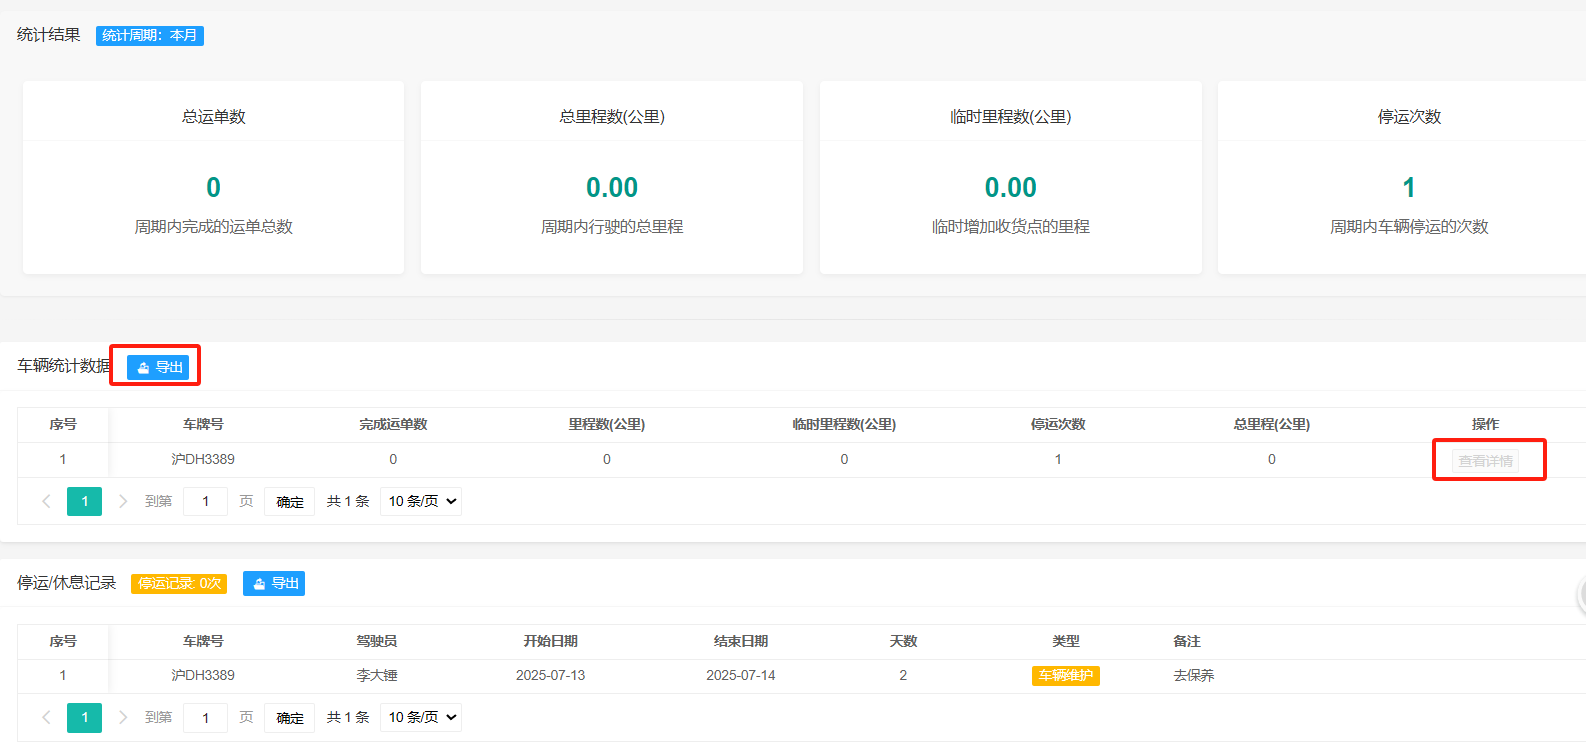The height and width of the screenshot is (754, 1586).
Task: Click the 驾驶员 column header
Action: [376, 641]
